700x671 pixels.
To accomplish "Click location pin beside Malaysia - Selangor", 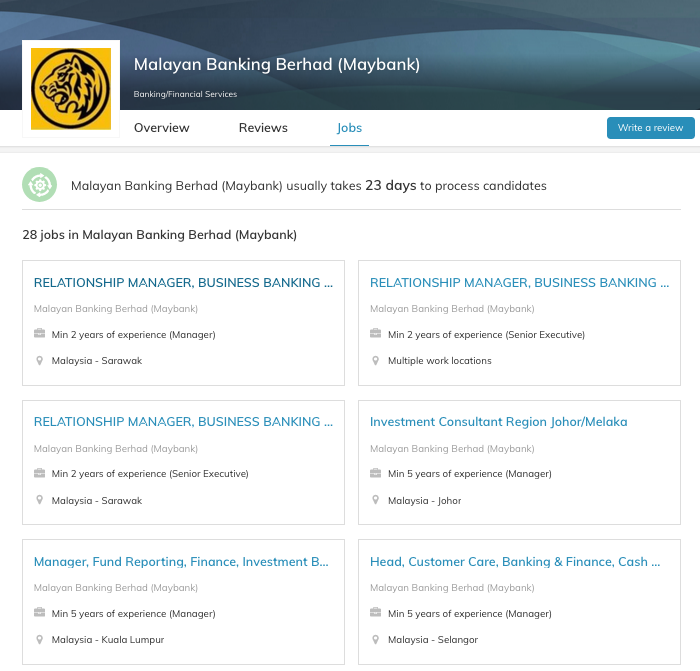I will tap(375, 640).
